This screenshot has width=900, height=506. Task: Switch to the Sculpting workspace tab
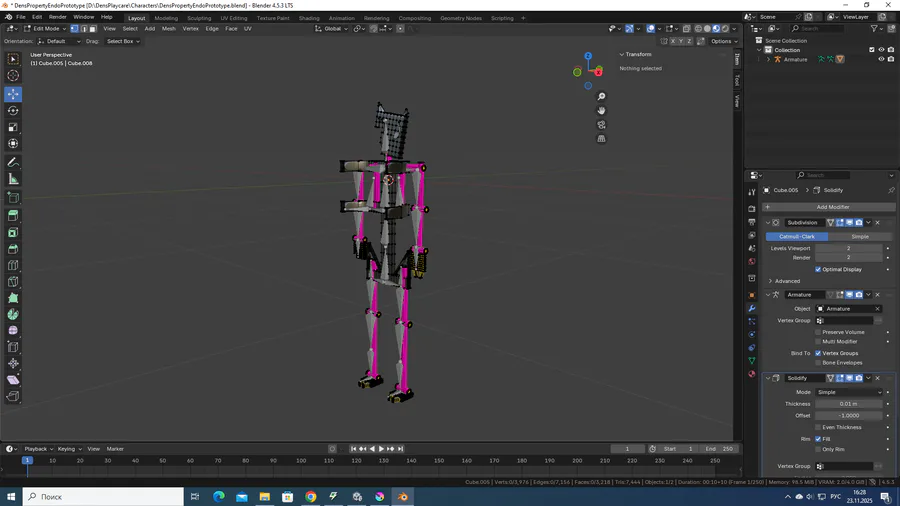pyautogui.click(x=199, y=18)
